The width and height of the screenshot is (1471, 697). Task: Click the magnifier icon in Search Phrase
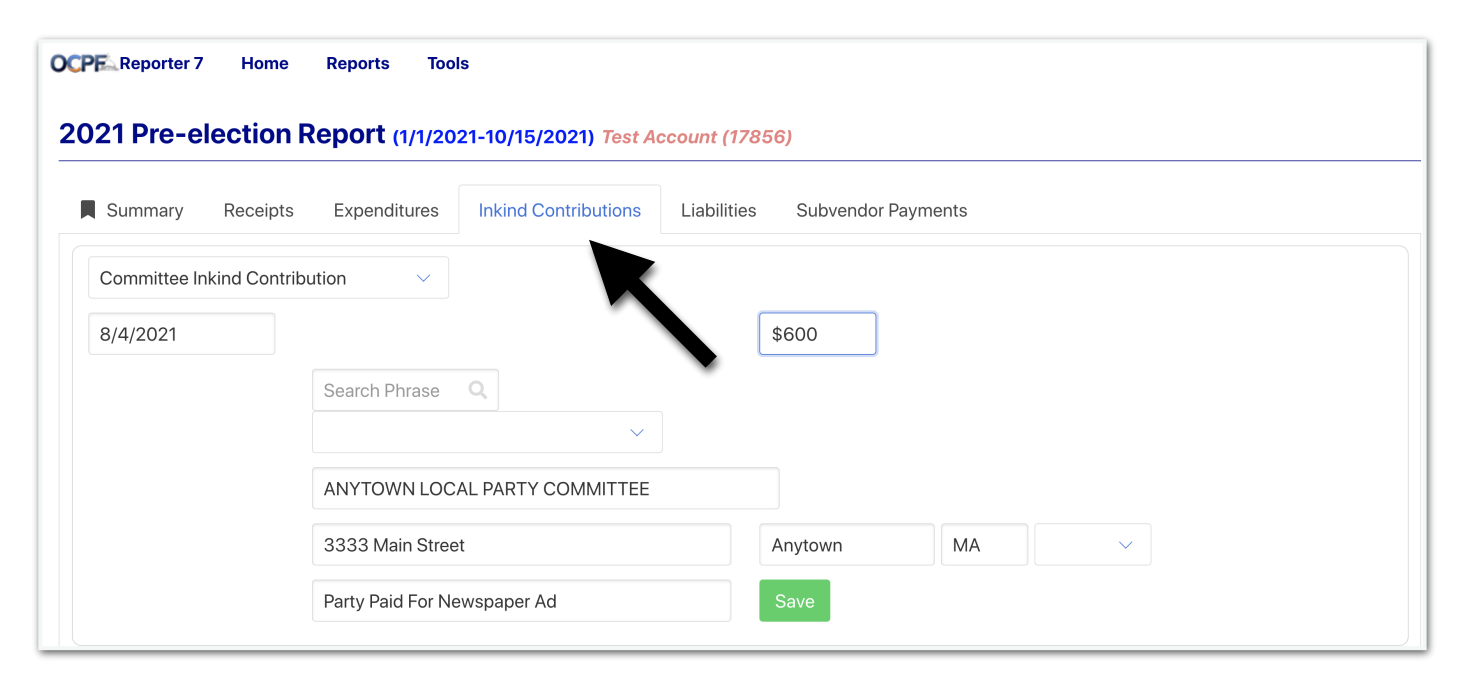(477, 390)
